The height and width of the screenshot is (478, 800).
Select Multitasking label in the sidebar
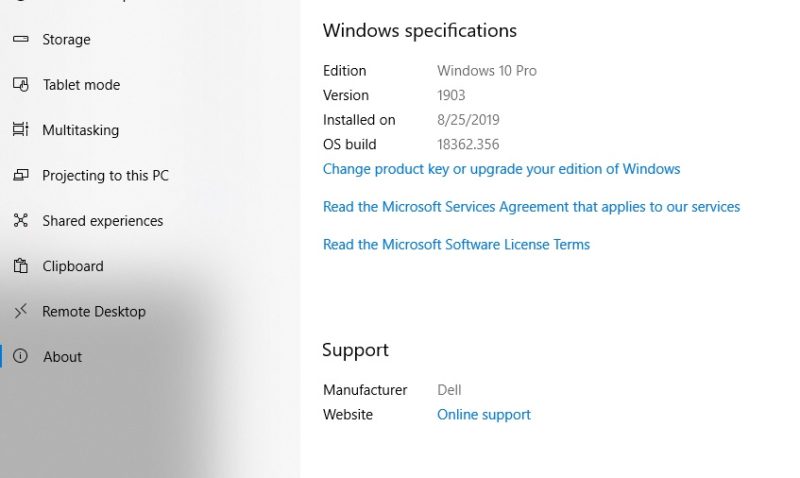pos(80,130)
